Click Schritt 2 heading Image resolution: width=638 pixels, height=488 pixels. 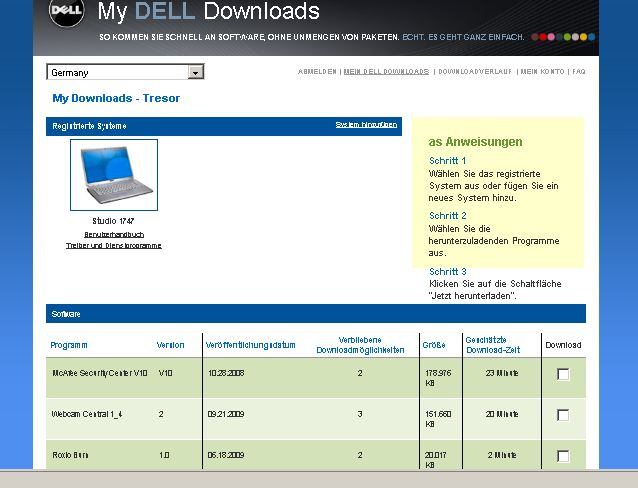click(x=448, y=216)
